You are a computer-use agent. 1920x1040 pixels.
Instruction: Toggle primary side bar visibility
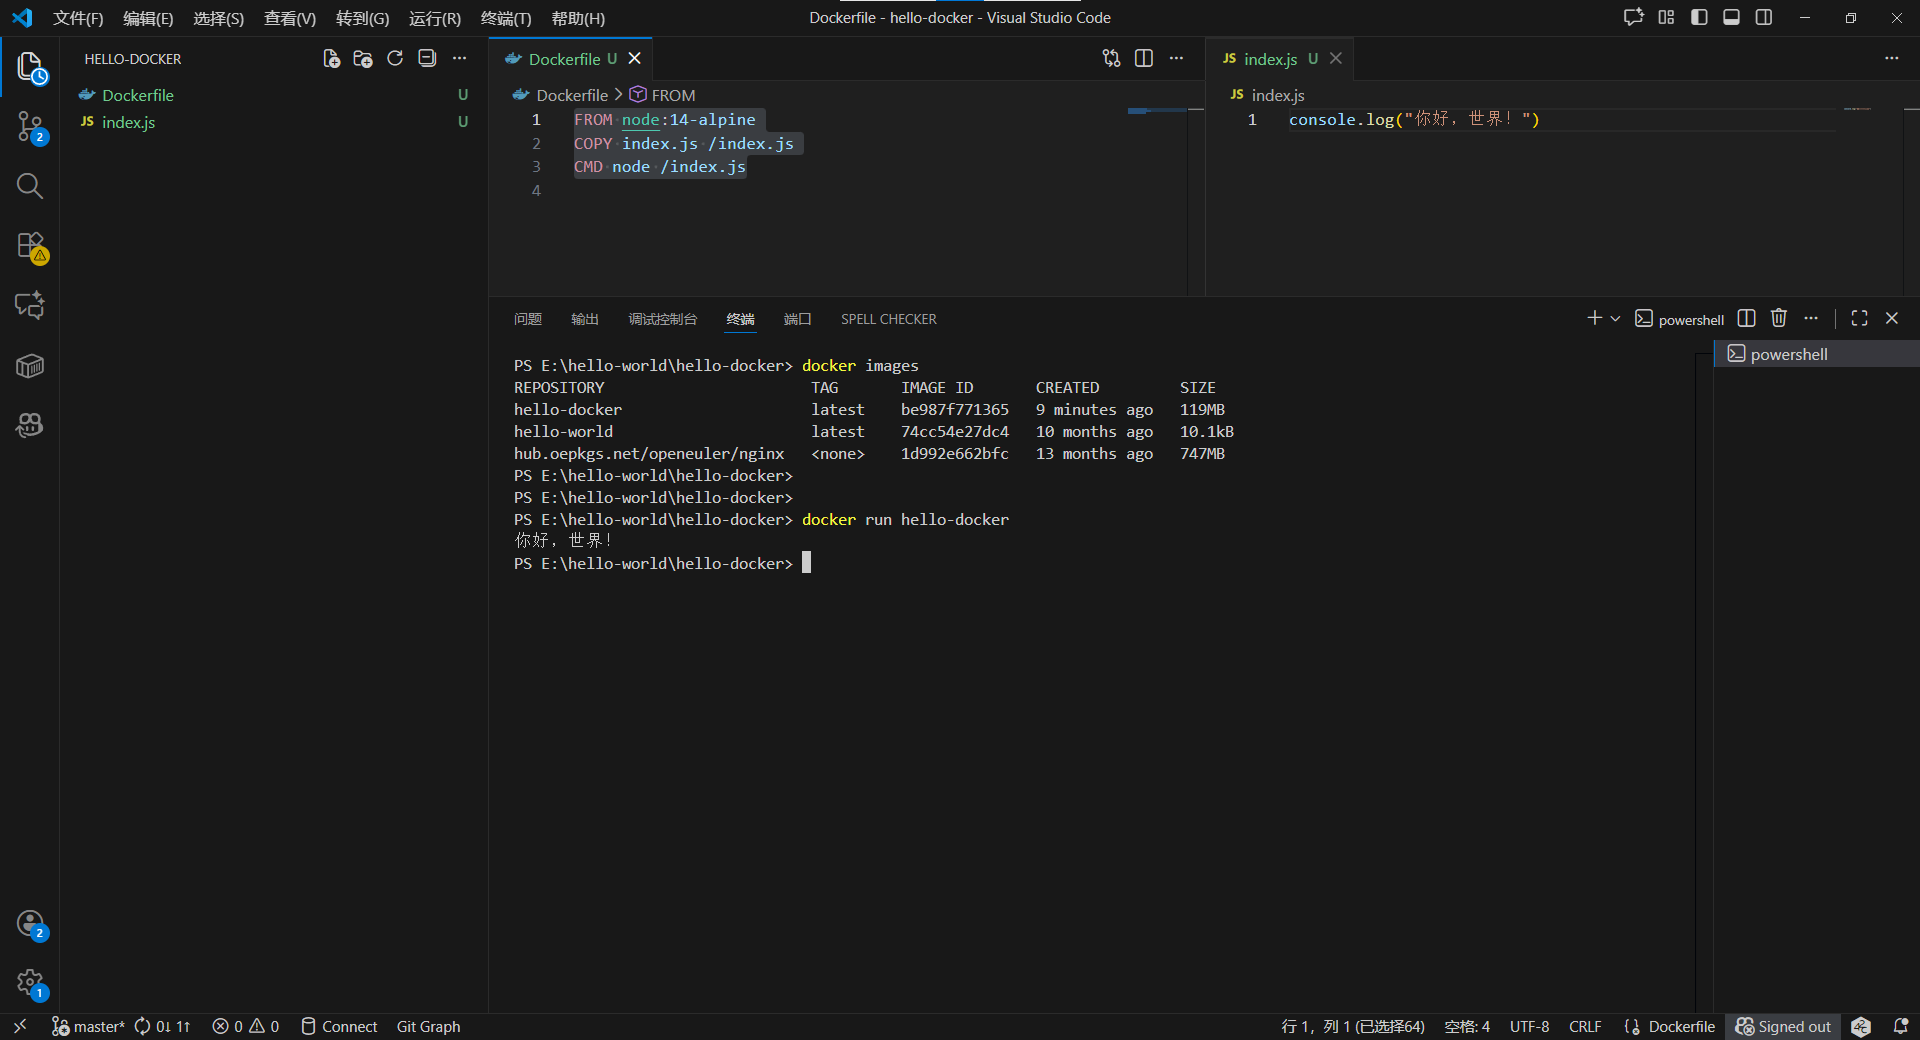(x=1699, y=18)
